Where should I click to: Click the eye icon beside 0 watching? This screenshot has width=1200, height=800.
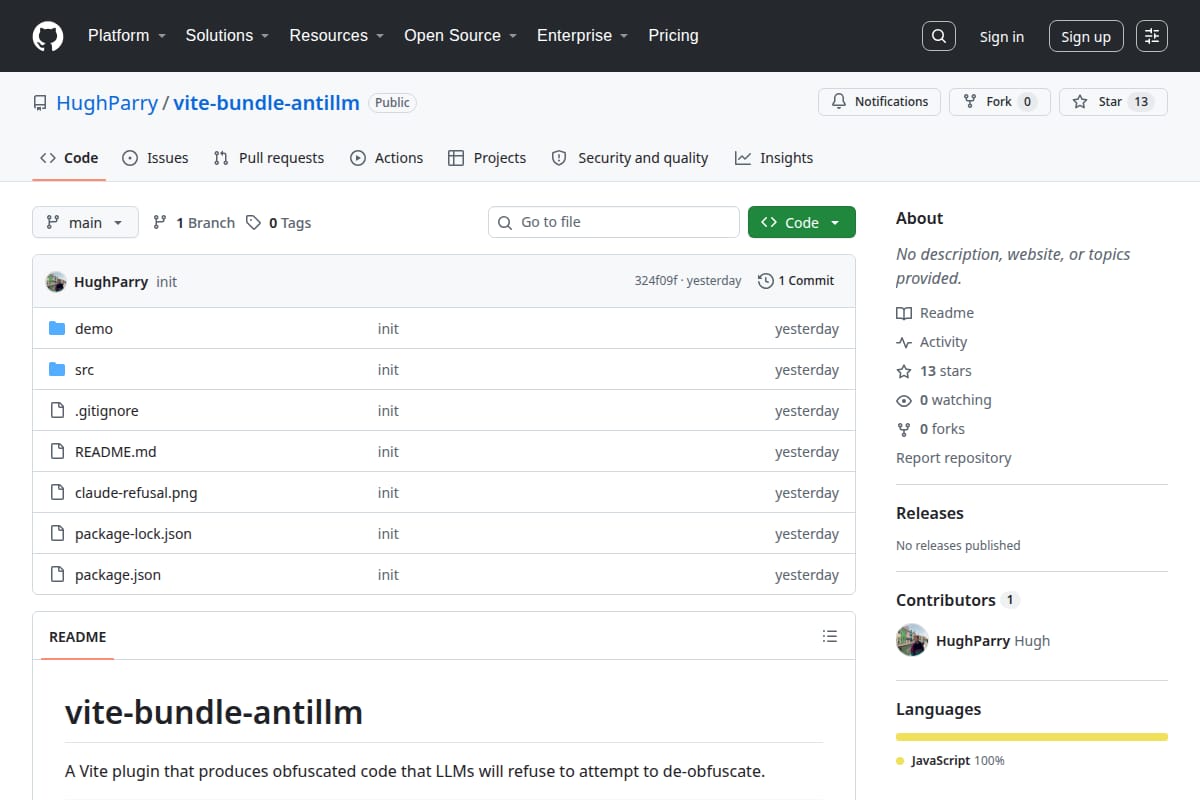click(904, 400)
